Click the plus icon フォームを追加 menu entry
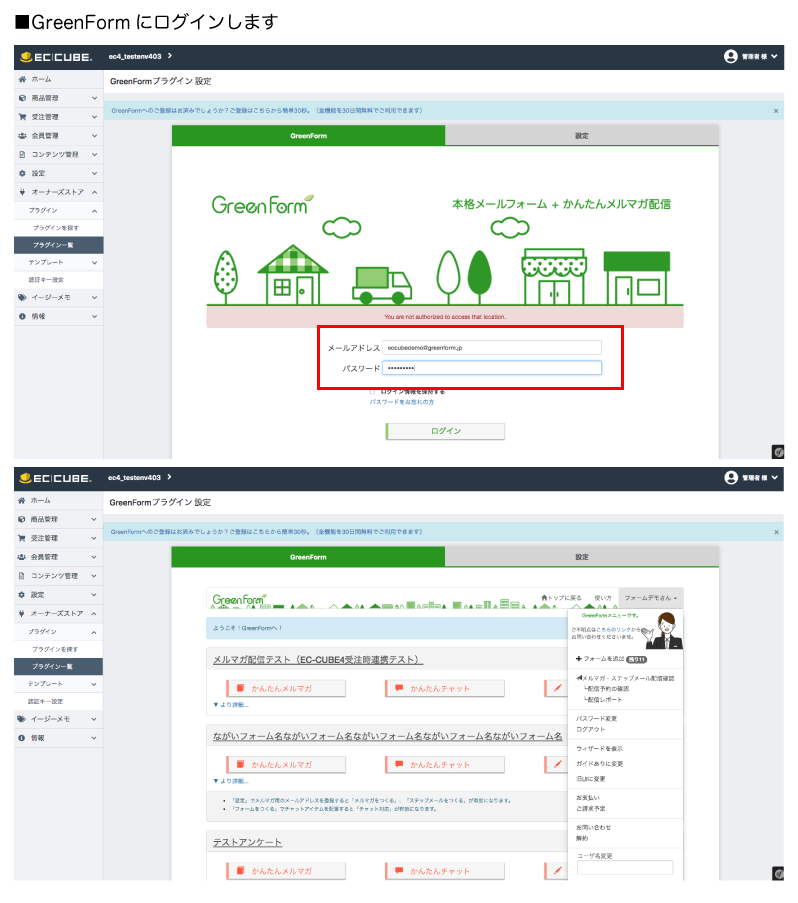 611,659
